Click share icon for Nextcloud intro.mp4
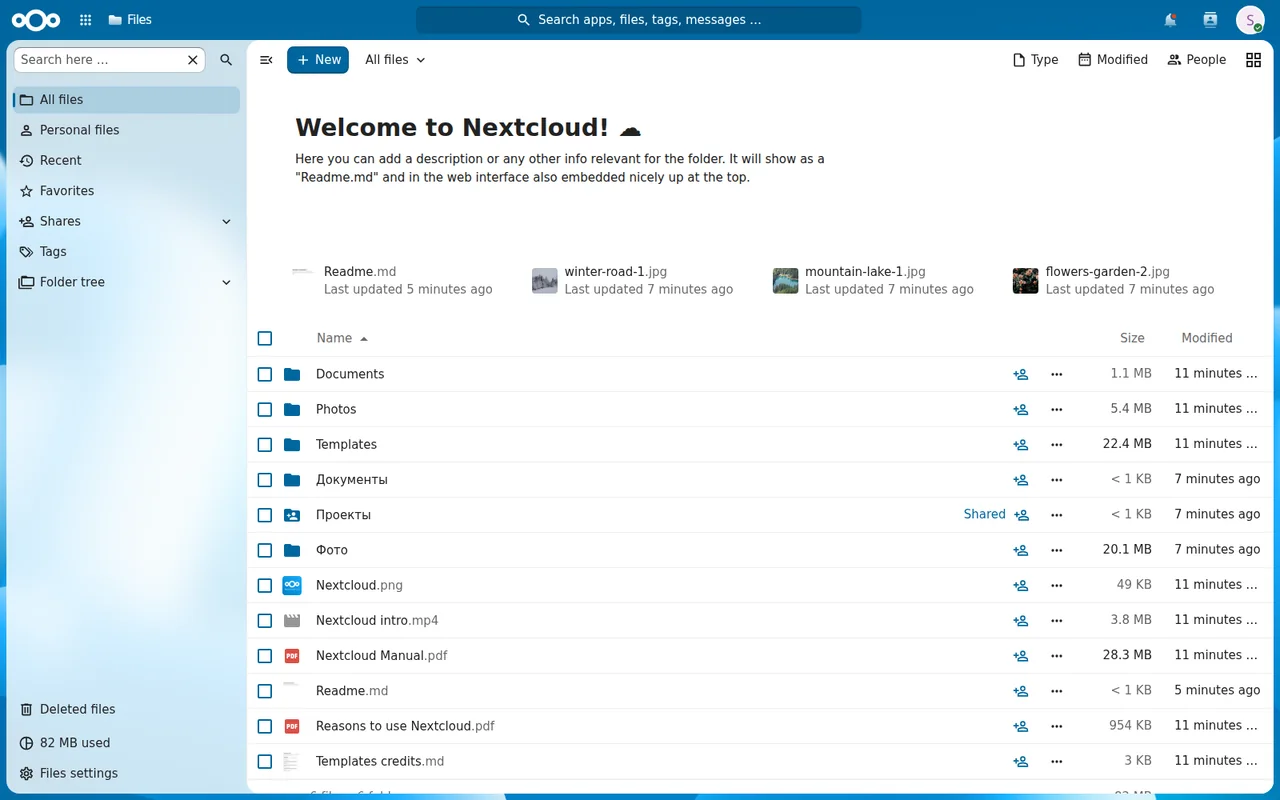Viewport: 1280px width, 800px height. pyautogui.click(x=1021, y=621)
